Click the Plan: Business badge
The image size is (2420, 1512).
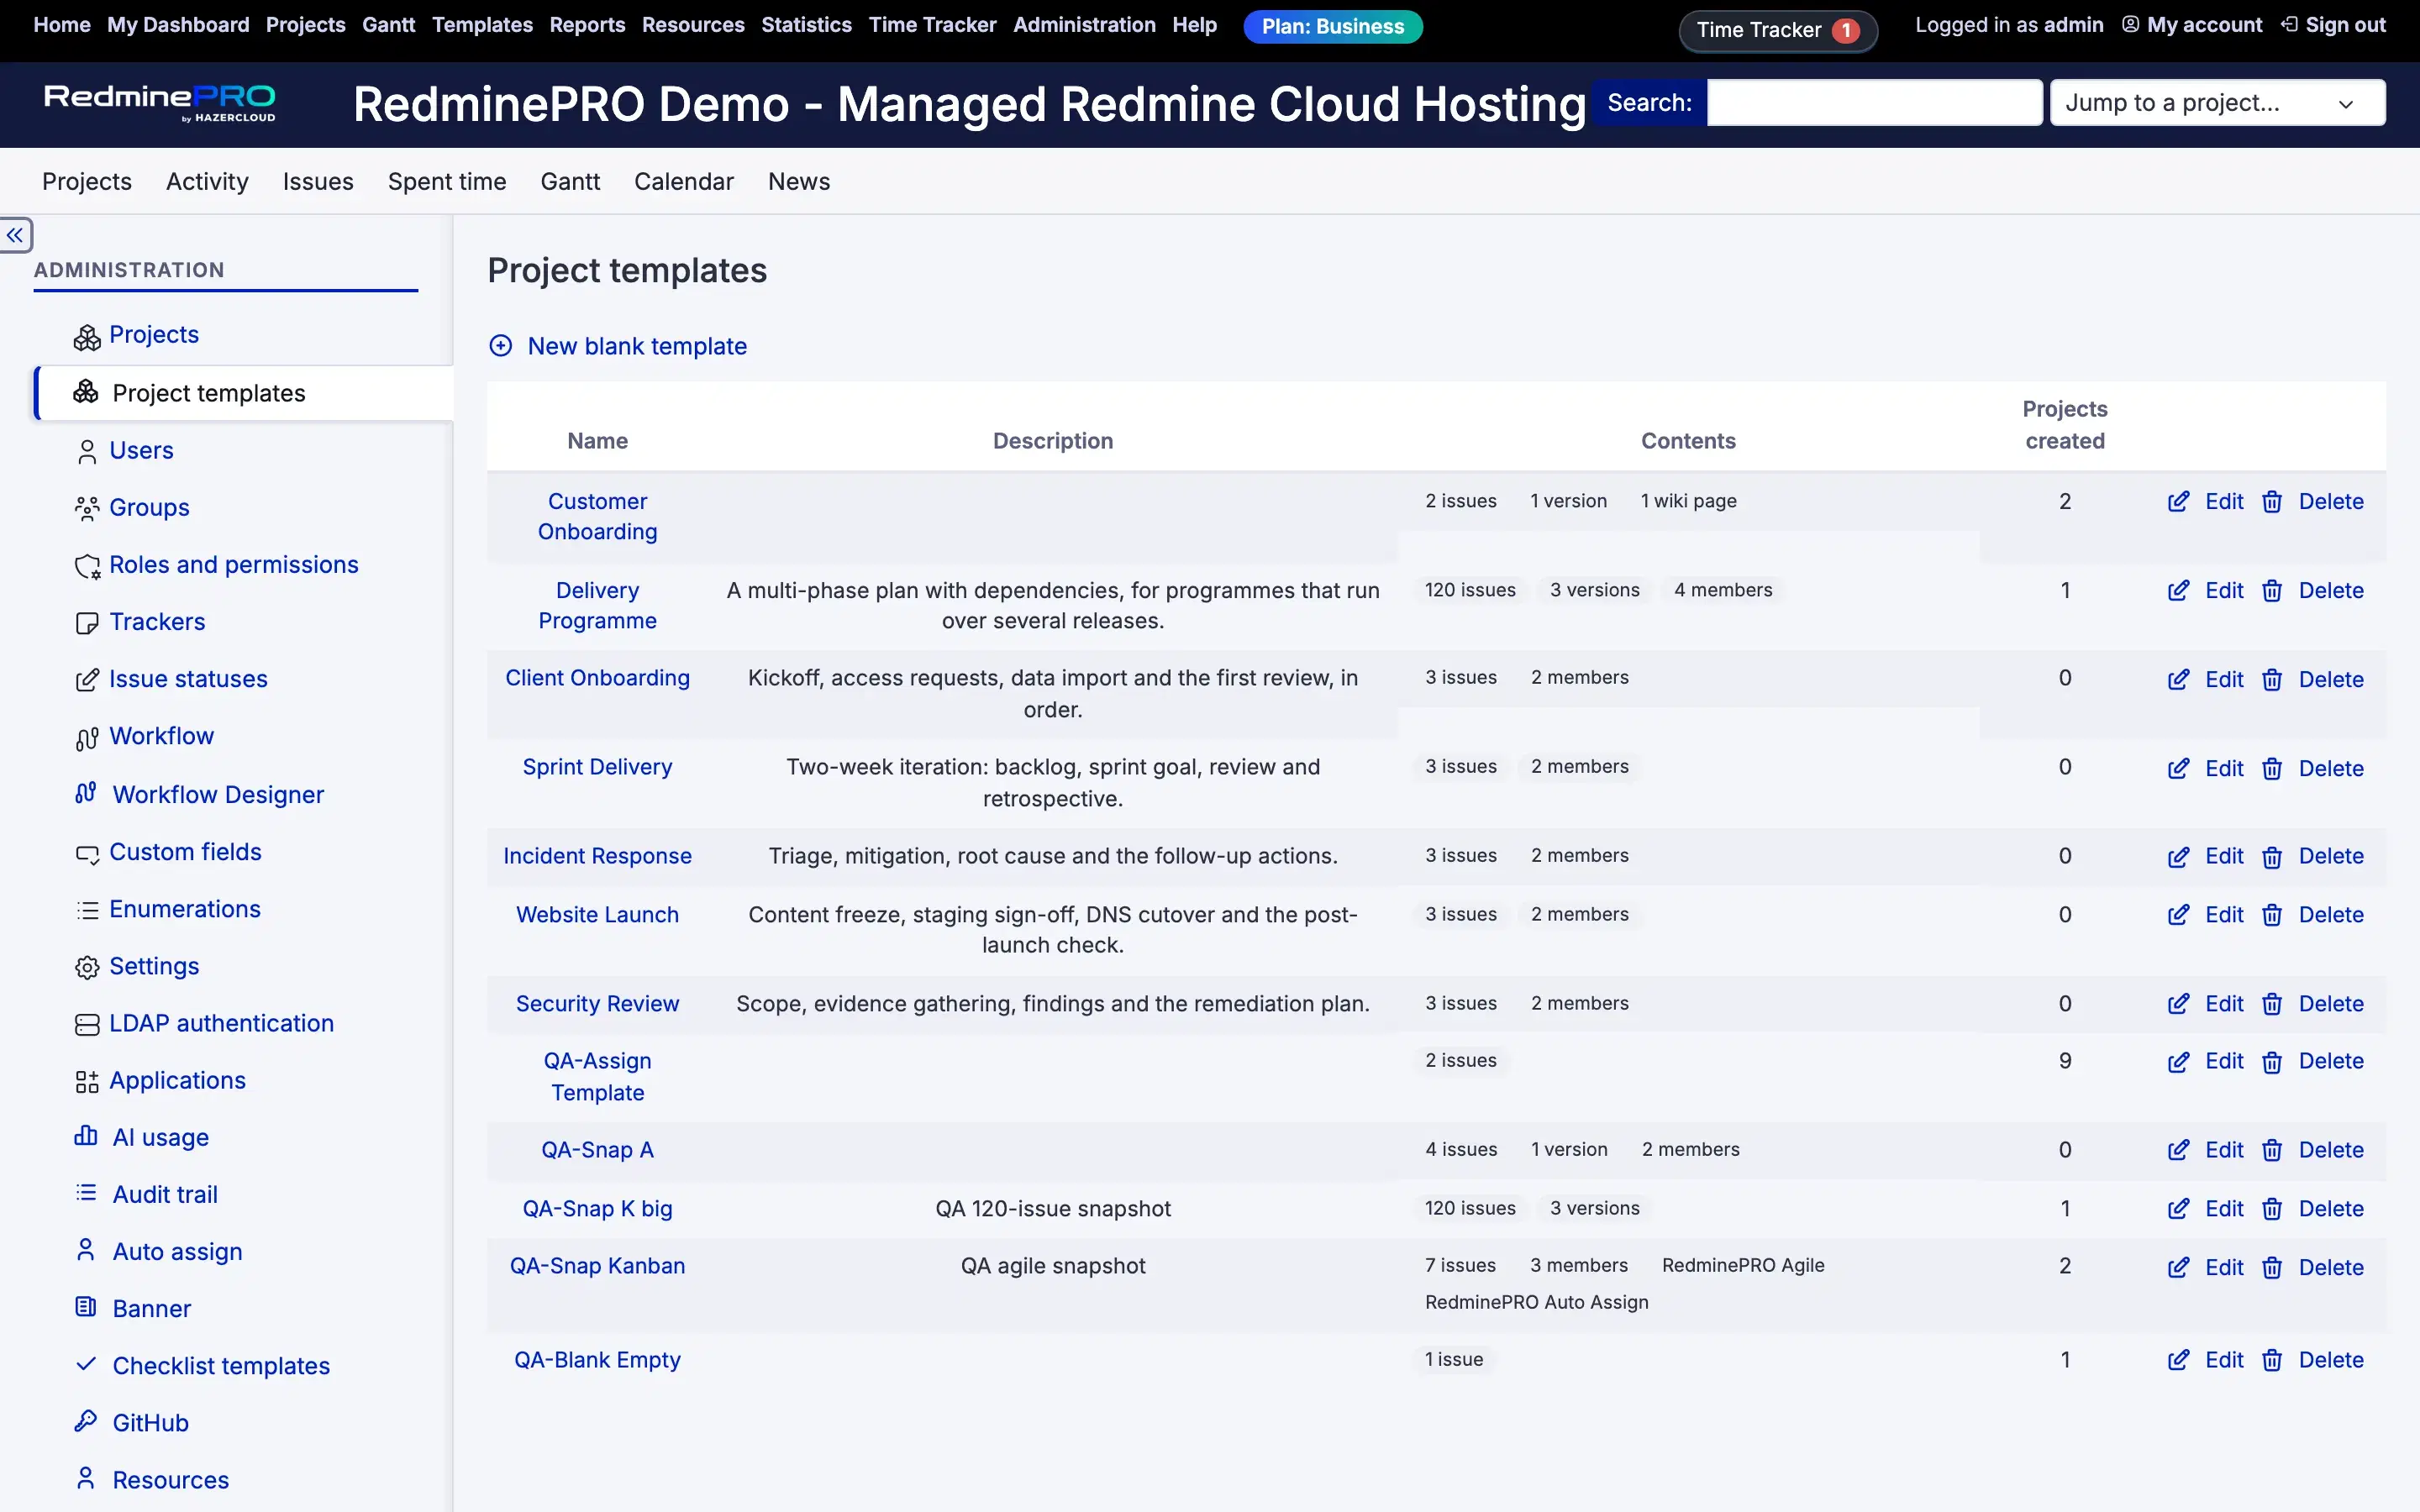1333,27
